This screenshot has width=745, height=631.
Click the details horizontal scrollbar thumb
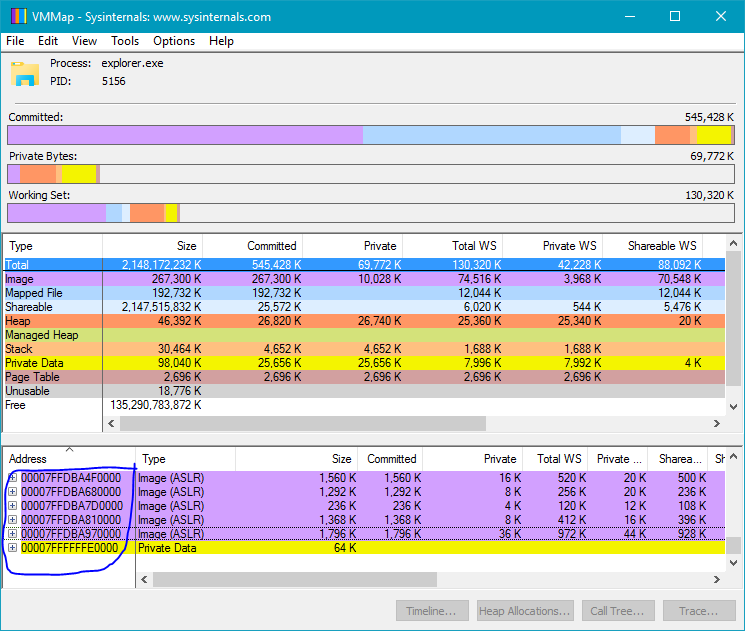click(x=295, y=579)
